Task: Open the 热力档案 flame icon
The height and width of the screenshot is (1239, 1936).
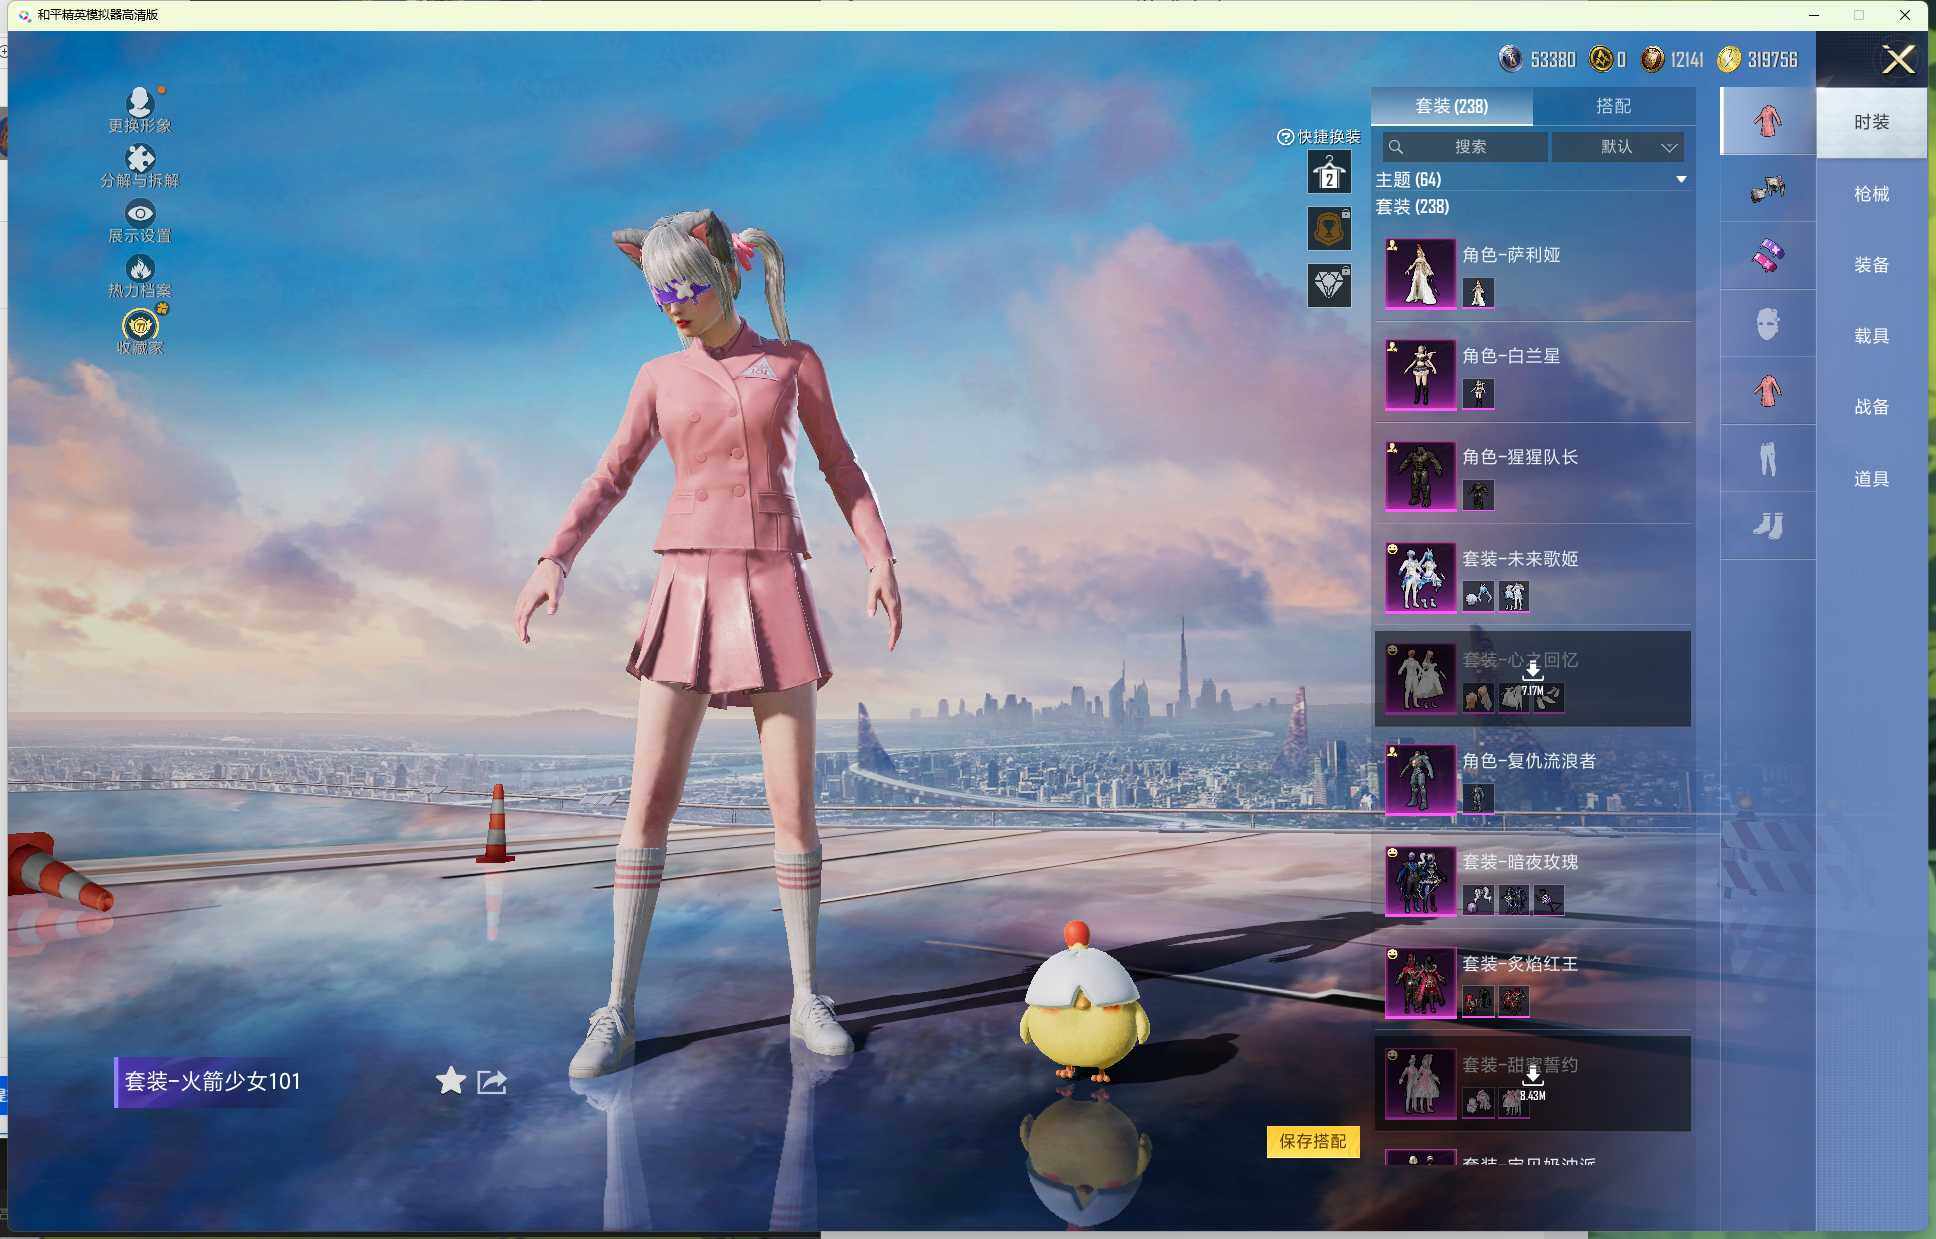Action: 140,268
